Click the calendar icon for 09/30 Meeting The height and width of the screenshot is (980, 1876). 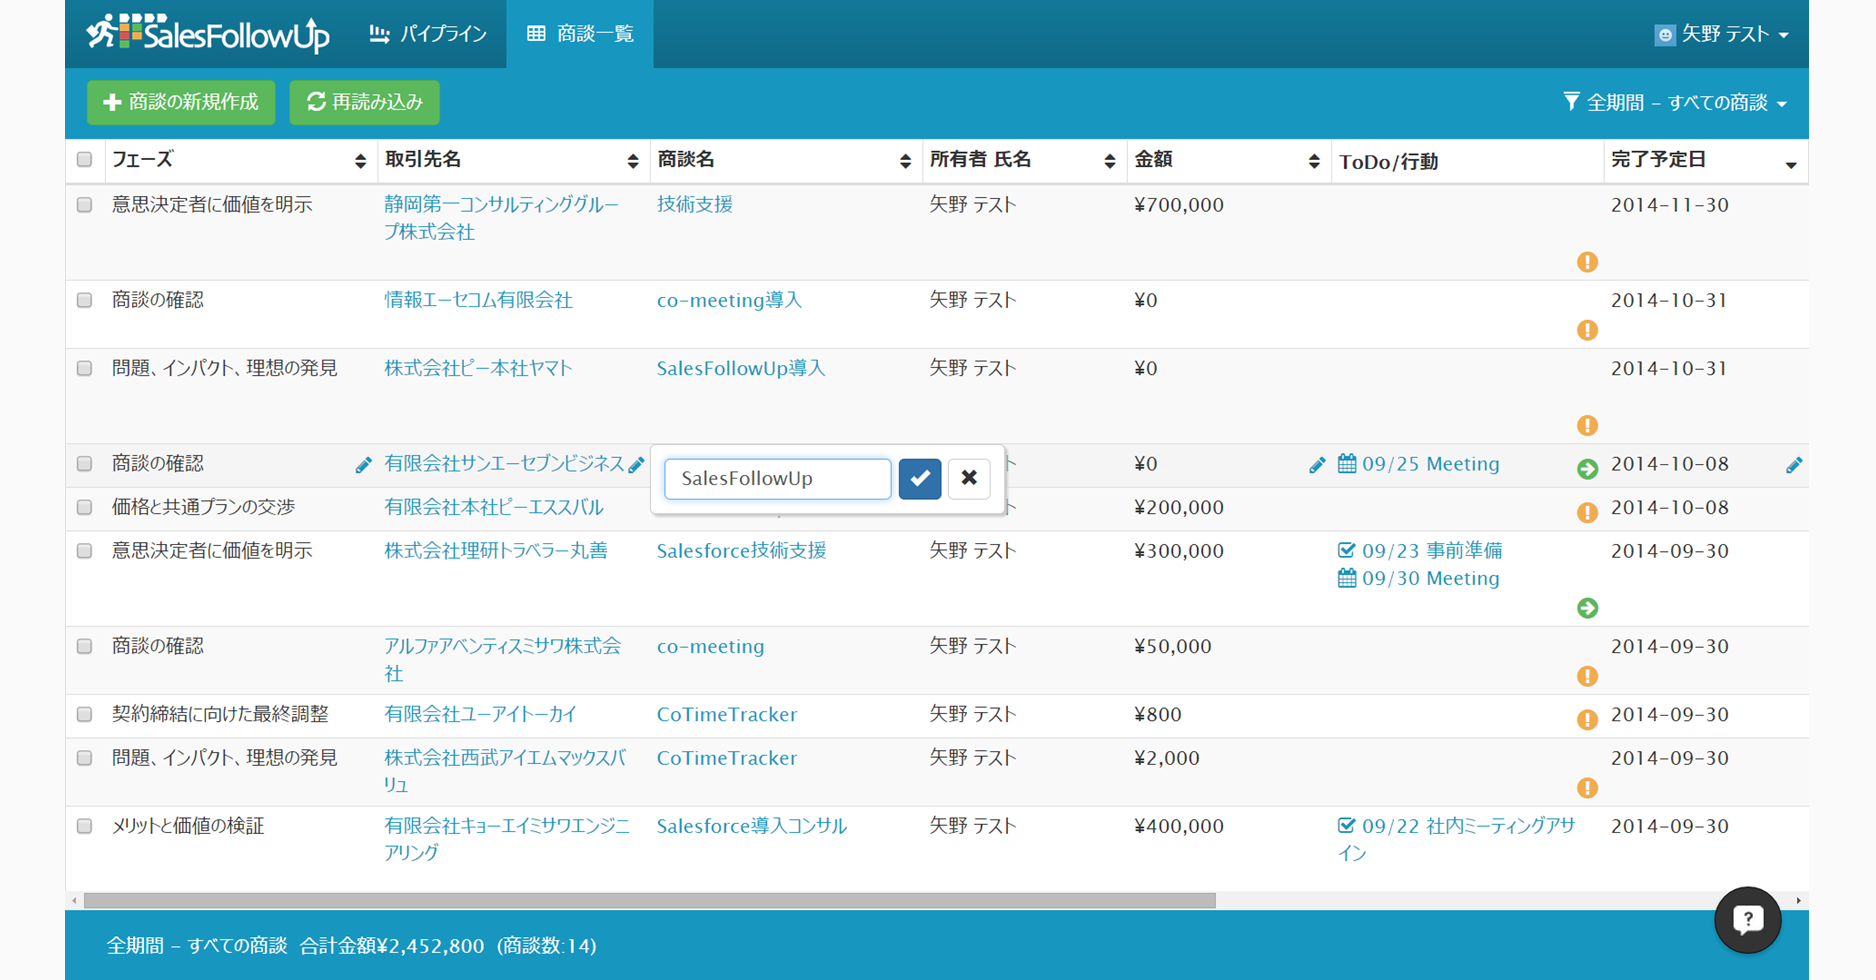point(1347,578)
